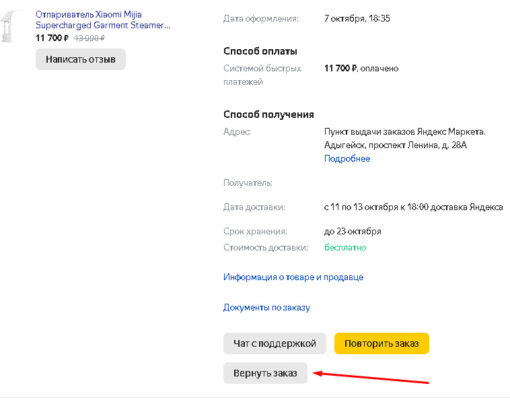Open the Xiaomi garment steamer product thumbnail
510x400 pixels.
(x=8, y=27)
